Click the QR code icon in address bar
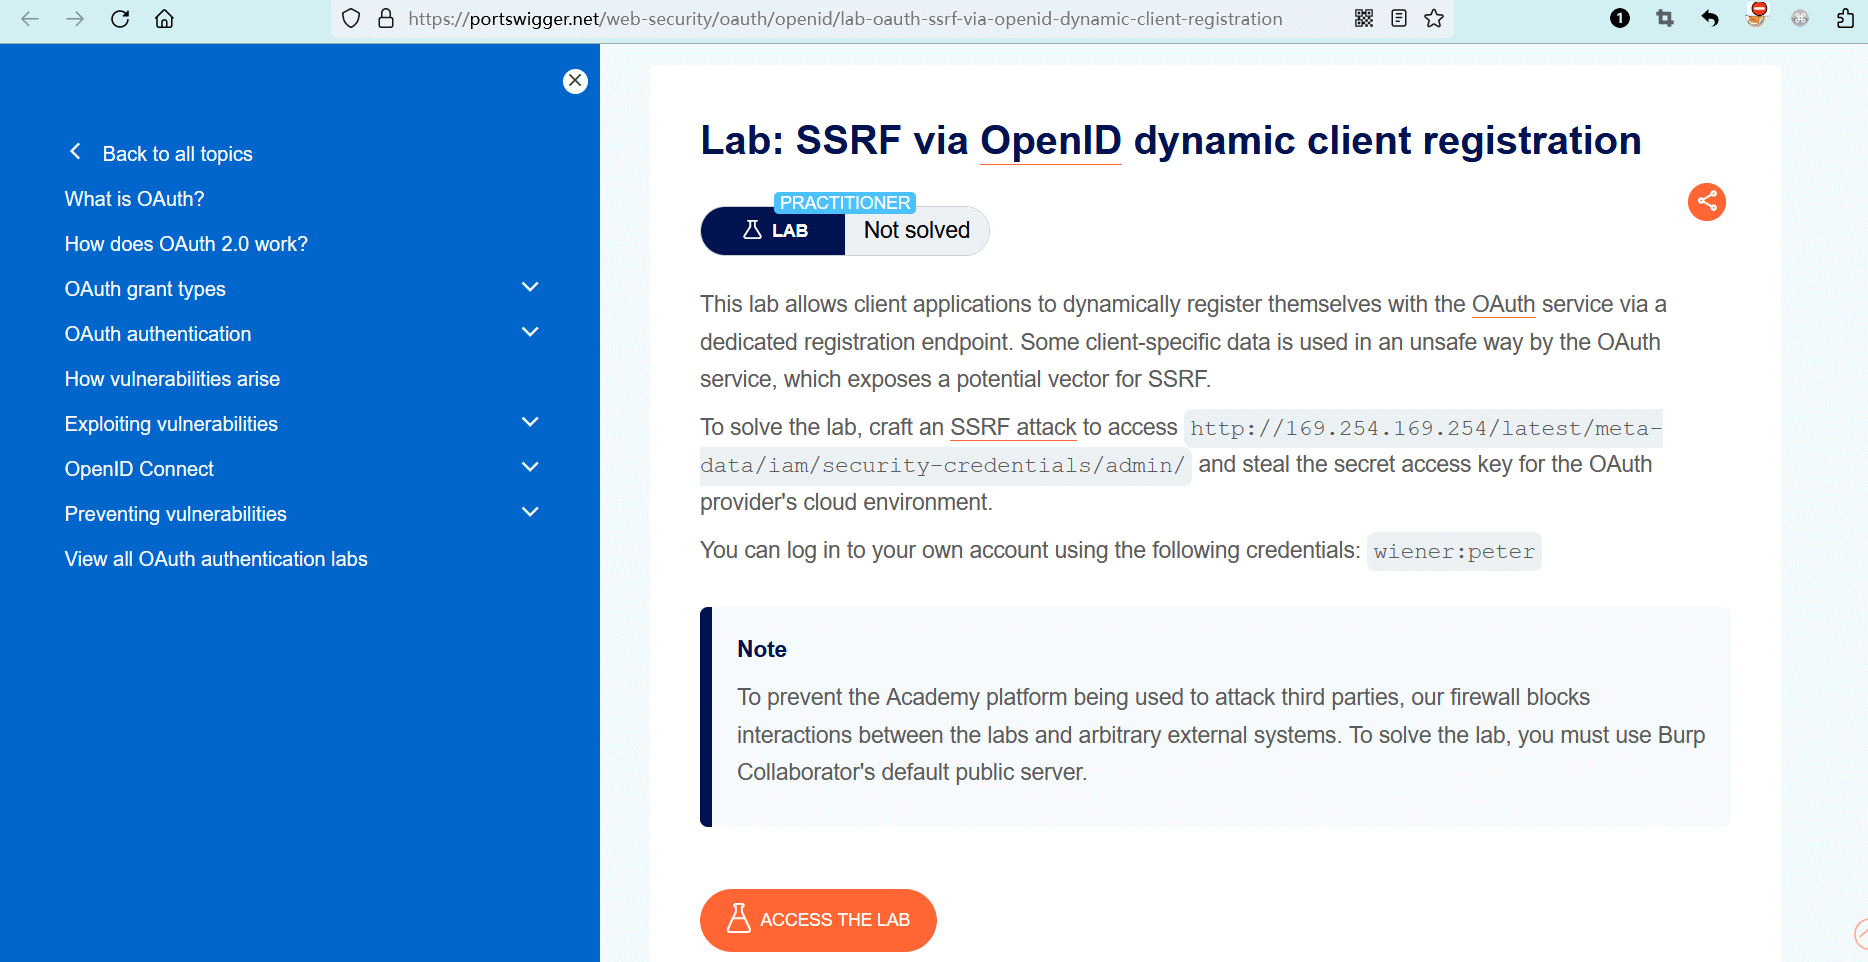 tap(1364, 19)
